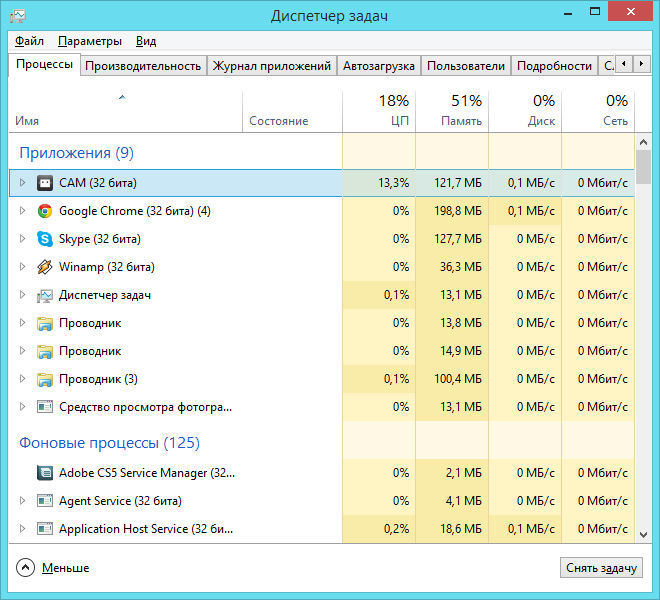Screen dimensions: 660x600
Task: Click the Skype process icon
Action: point(45,239)
